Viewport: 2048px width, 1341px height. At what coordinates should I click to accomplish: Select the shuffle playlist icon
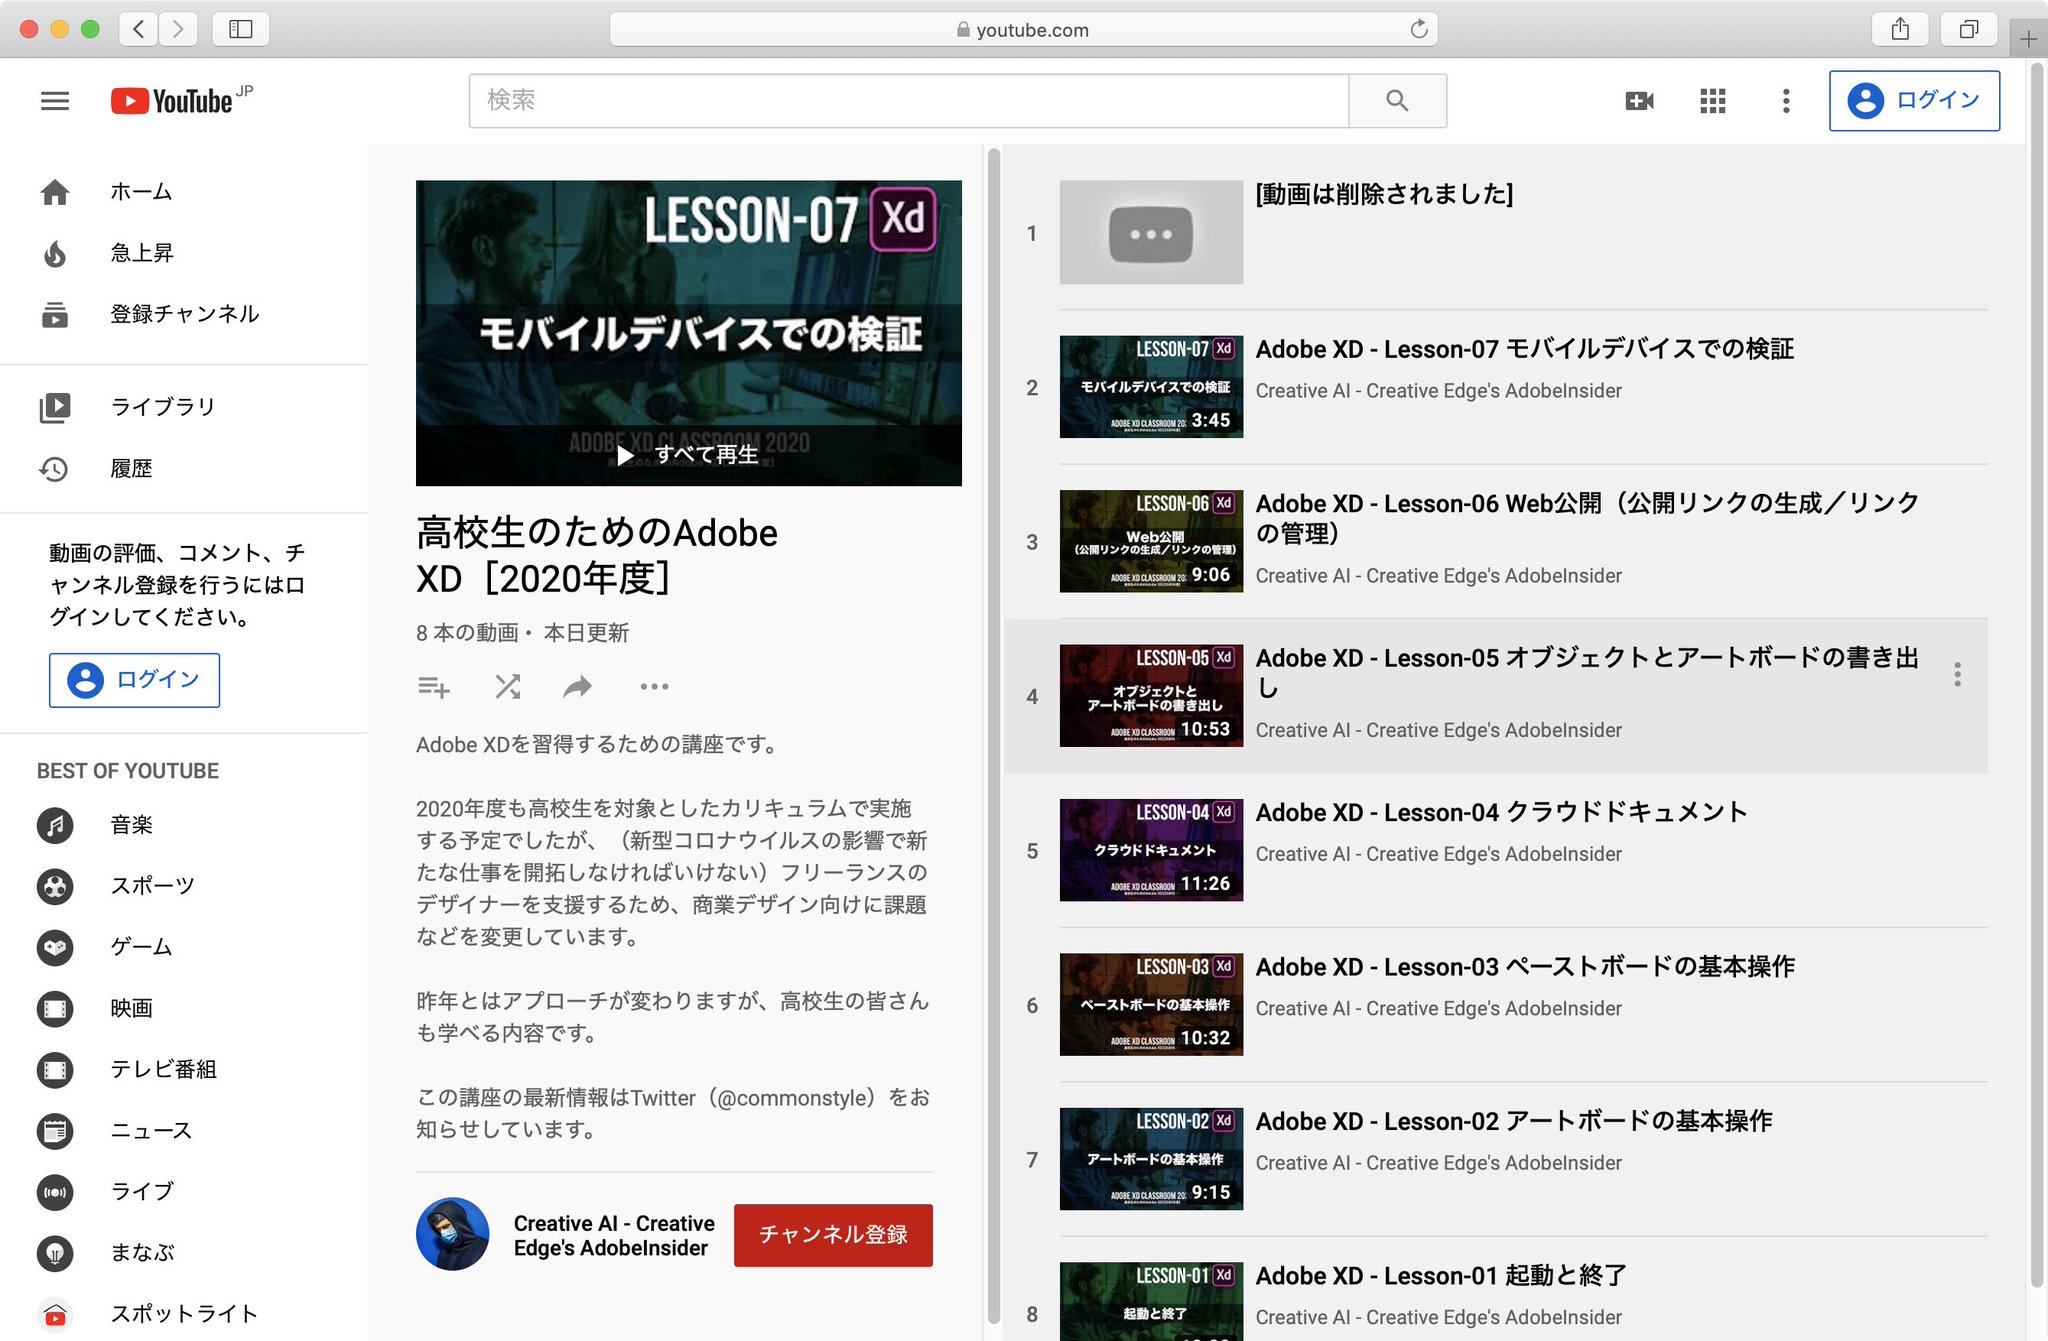coord(507,687)
